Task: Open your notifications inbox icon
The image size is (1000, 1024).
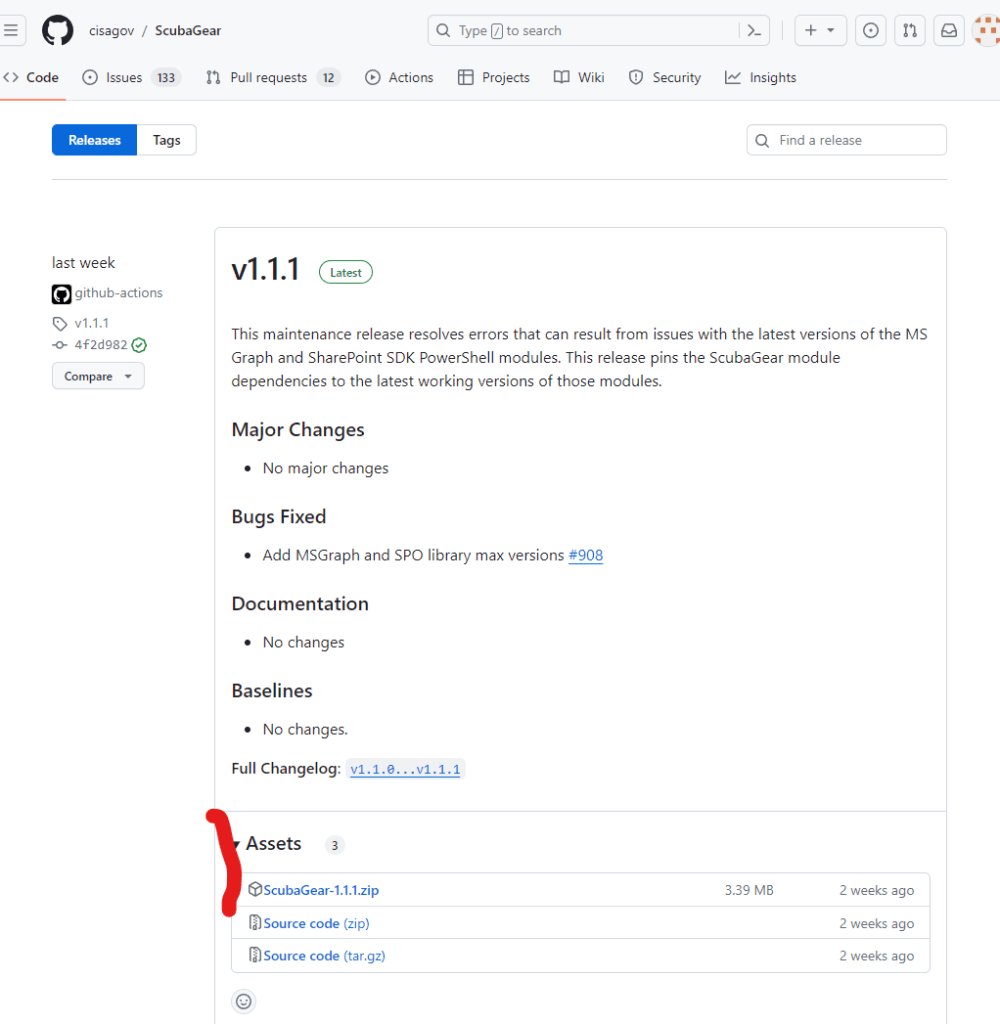Action: click(948, 30)
